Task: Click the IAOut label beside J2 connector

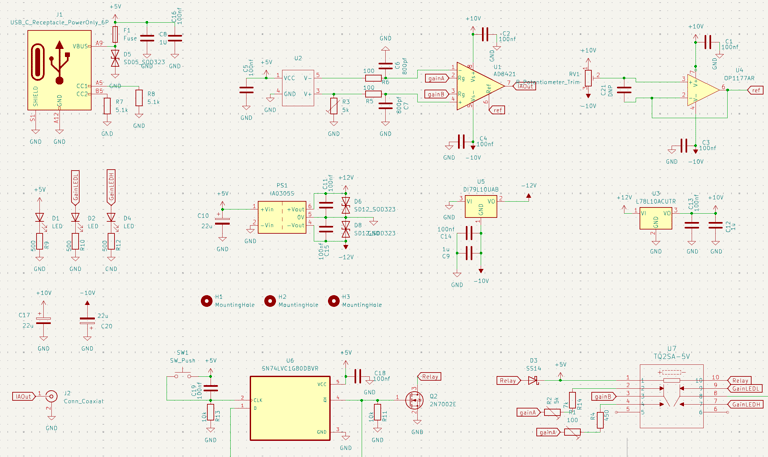Action: pyautogui.click(x=24, y=396)
